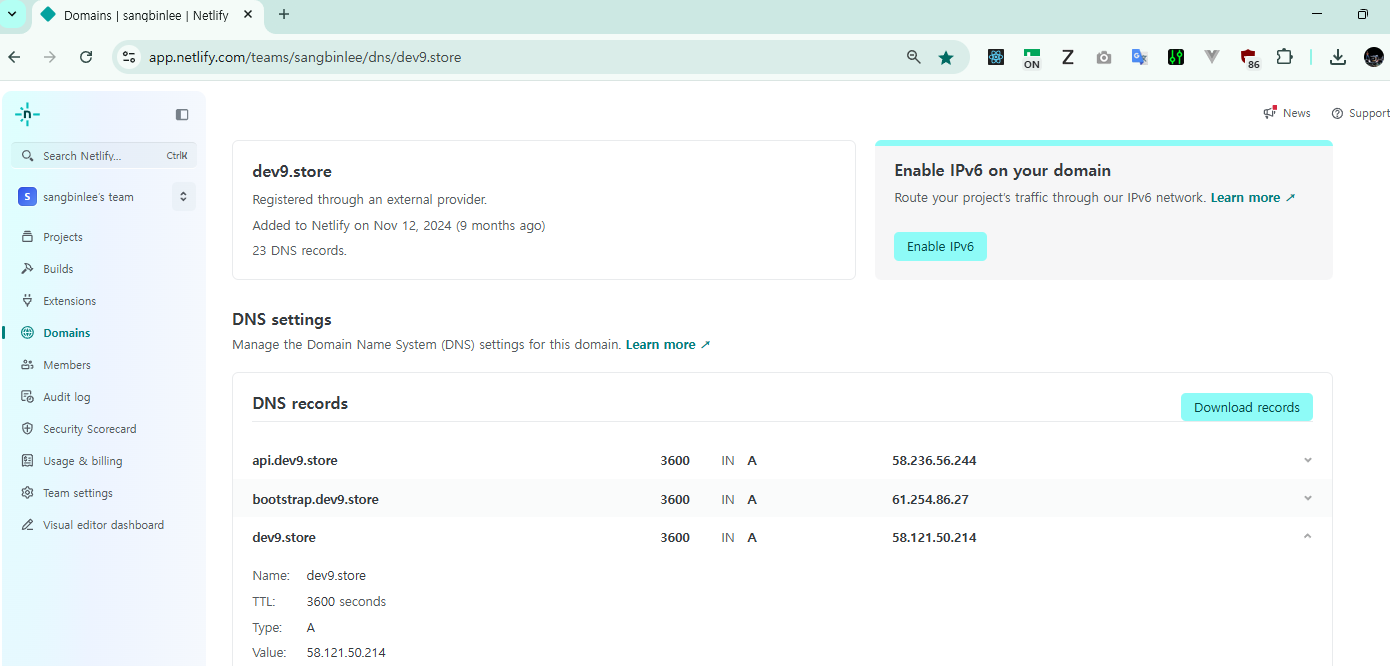Image resolution: width=1390 pixels, height=666 pixels.
Task: Click the Security Scorecard shield icon
Action: (x=27, y=429)
